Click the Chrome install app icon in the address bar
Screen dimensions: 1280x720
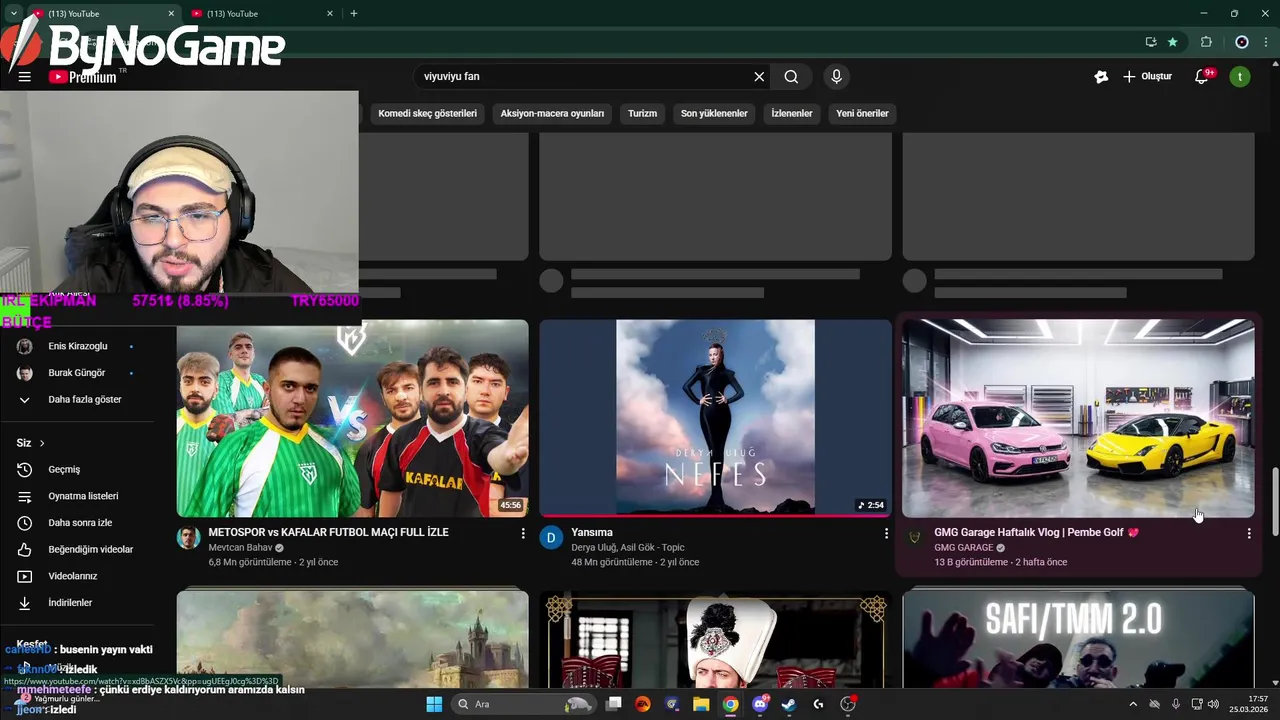click(x=1151, y=42)
